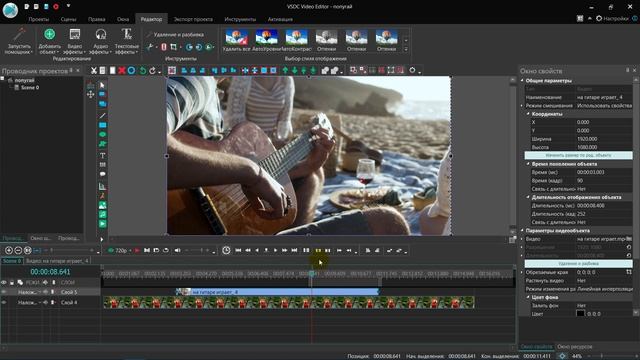
Task: Open the Video effects icon
Action: [75, 35]
